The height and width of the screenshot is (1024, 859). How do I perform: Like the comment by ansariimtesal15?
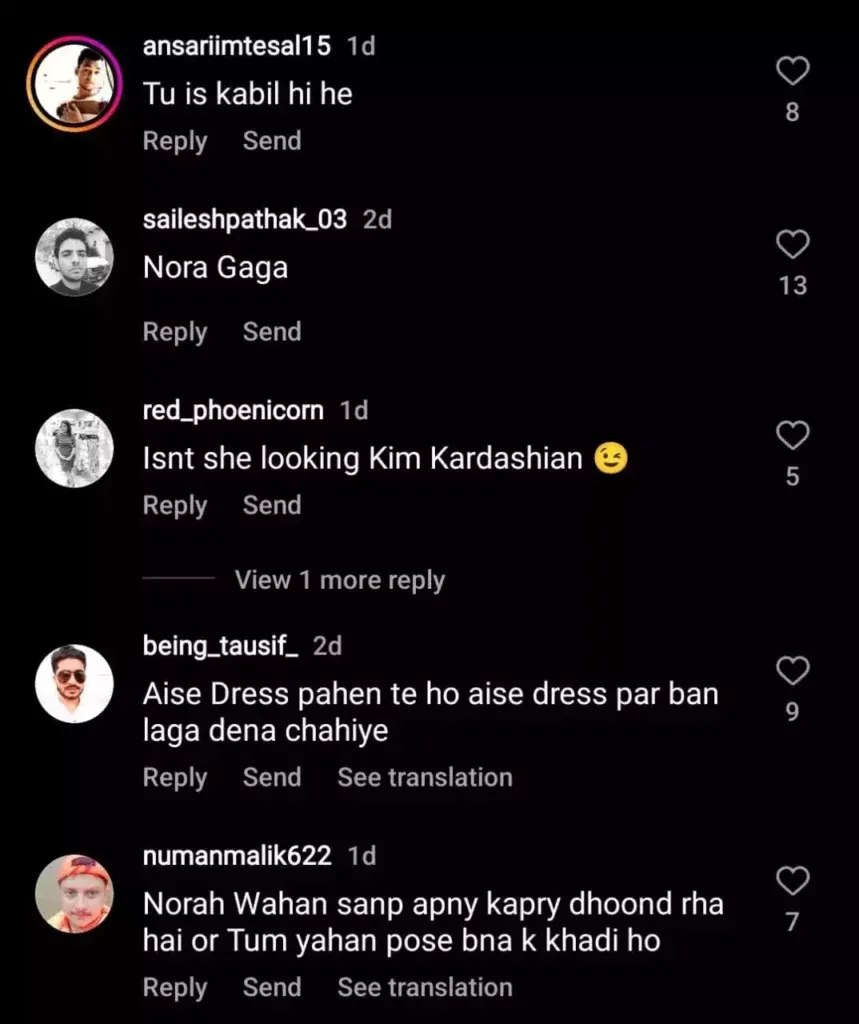tap(792, 70)
